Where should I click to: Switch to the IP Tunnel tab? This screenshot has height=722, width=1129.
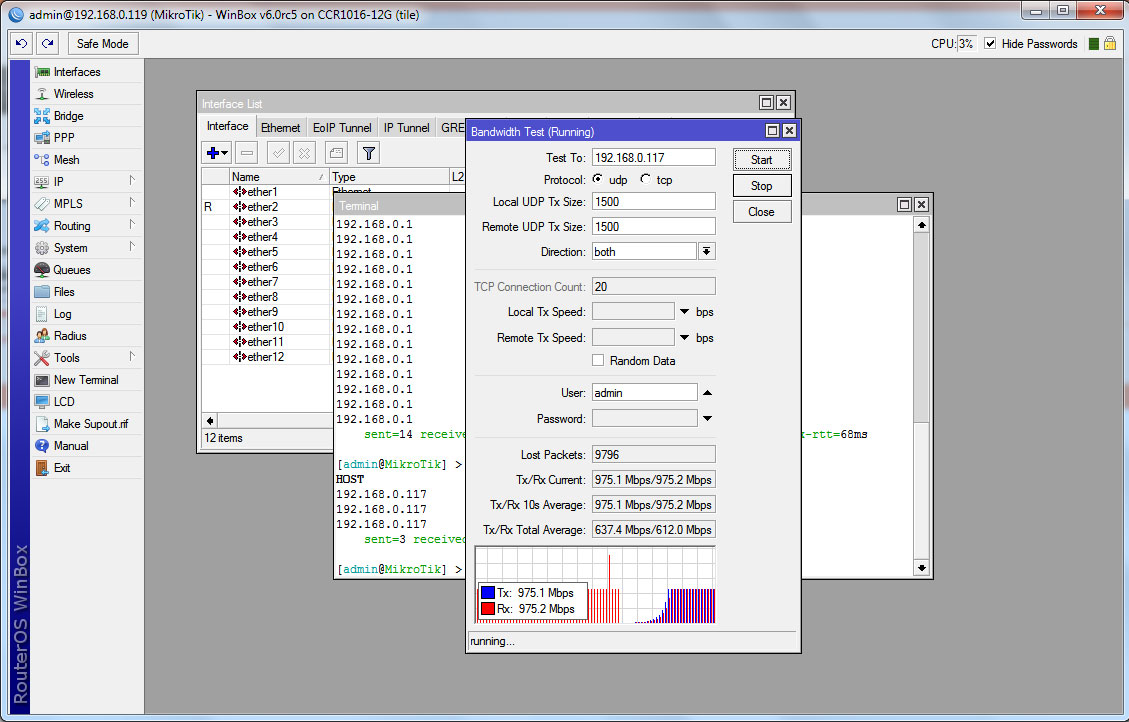point(406,128)
